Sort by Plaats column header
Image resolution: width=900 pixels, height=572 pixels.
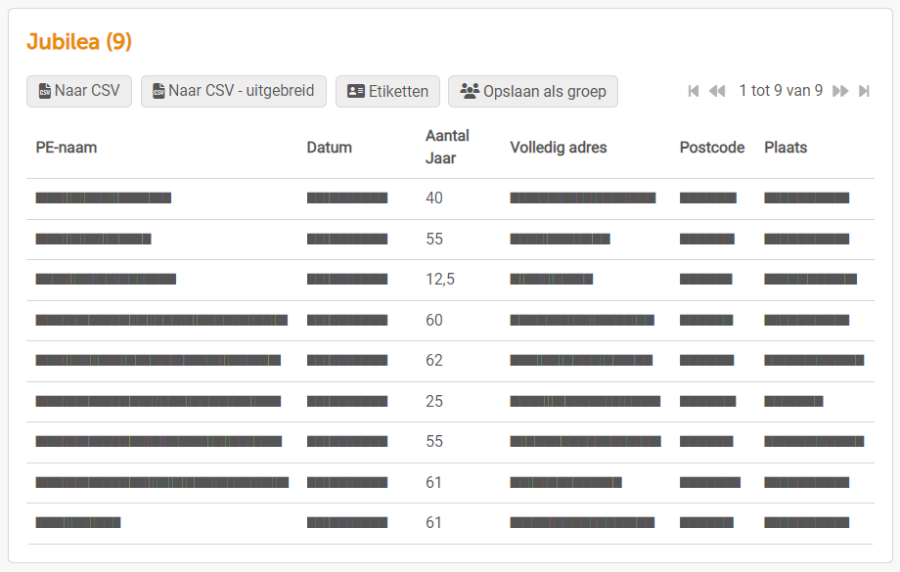[x=785, y=147]
